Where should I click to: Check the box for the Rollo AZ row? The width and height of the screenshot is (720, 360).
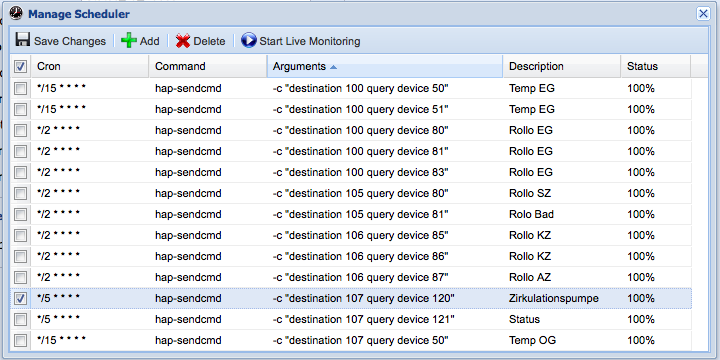click(20, 277)
